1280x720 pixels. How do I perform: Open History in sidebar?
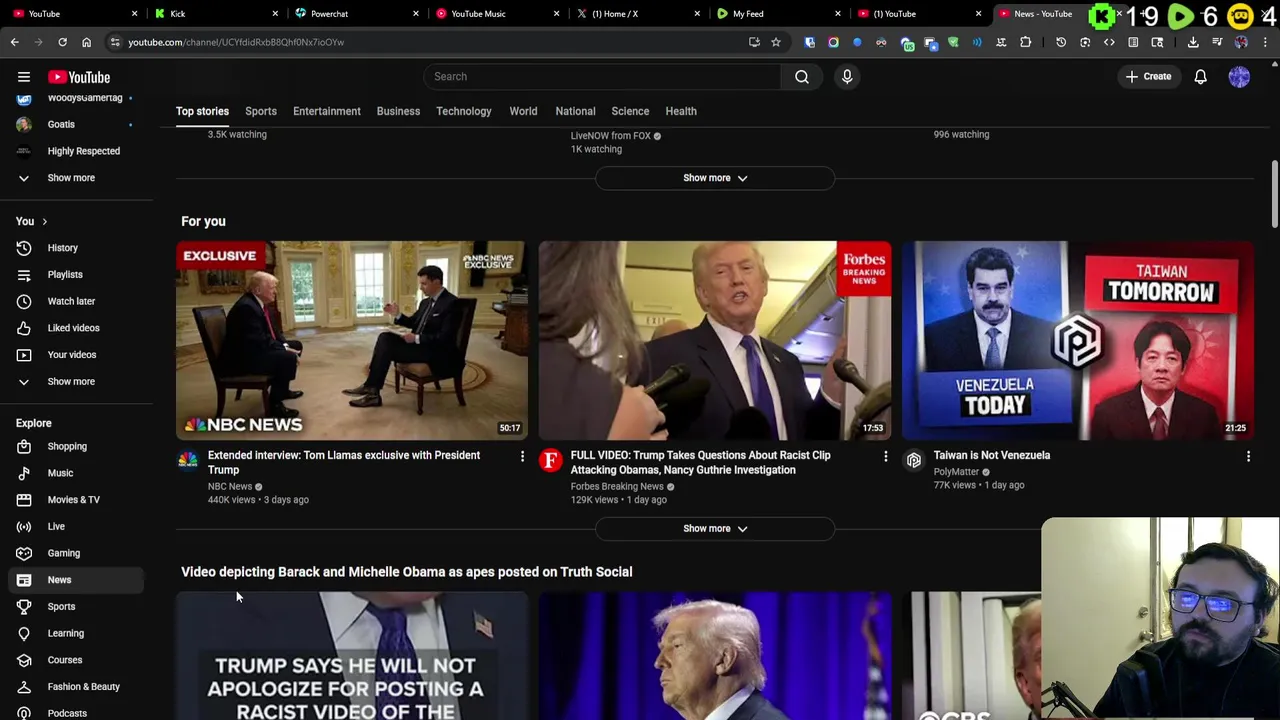(x=77, y=248)
